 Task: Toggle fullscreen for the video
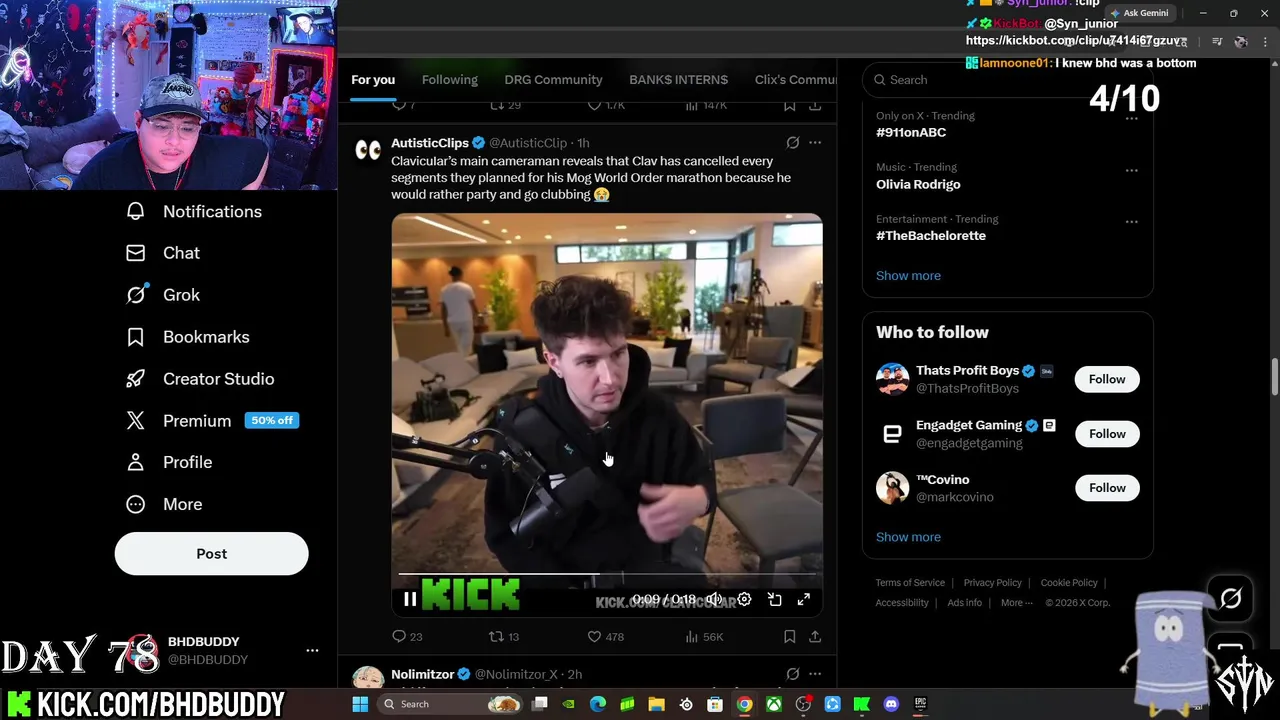803,599
